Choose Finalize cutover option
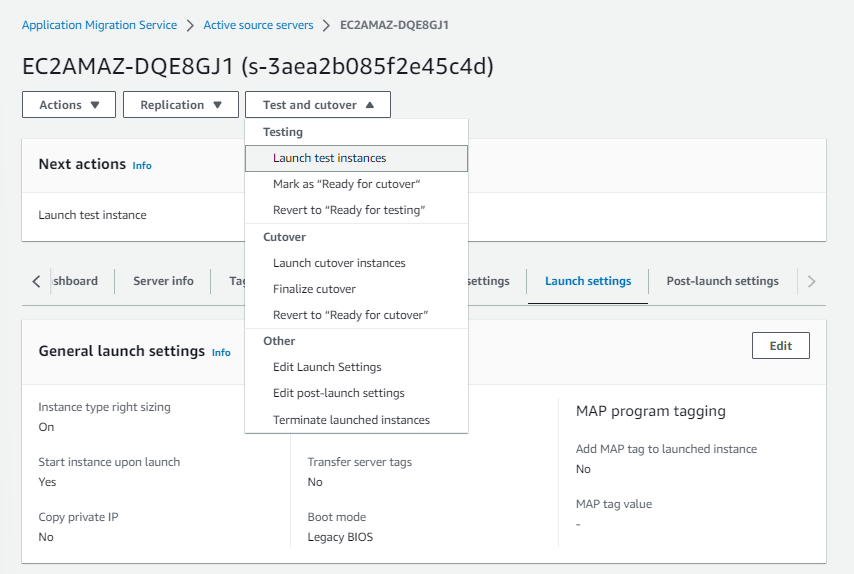The image size is (854, 574). 314,289
